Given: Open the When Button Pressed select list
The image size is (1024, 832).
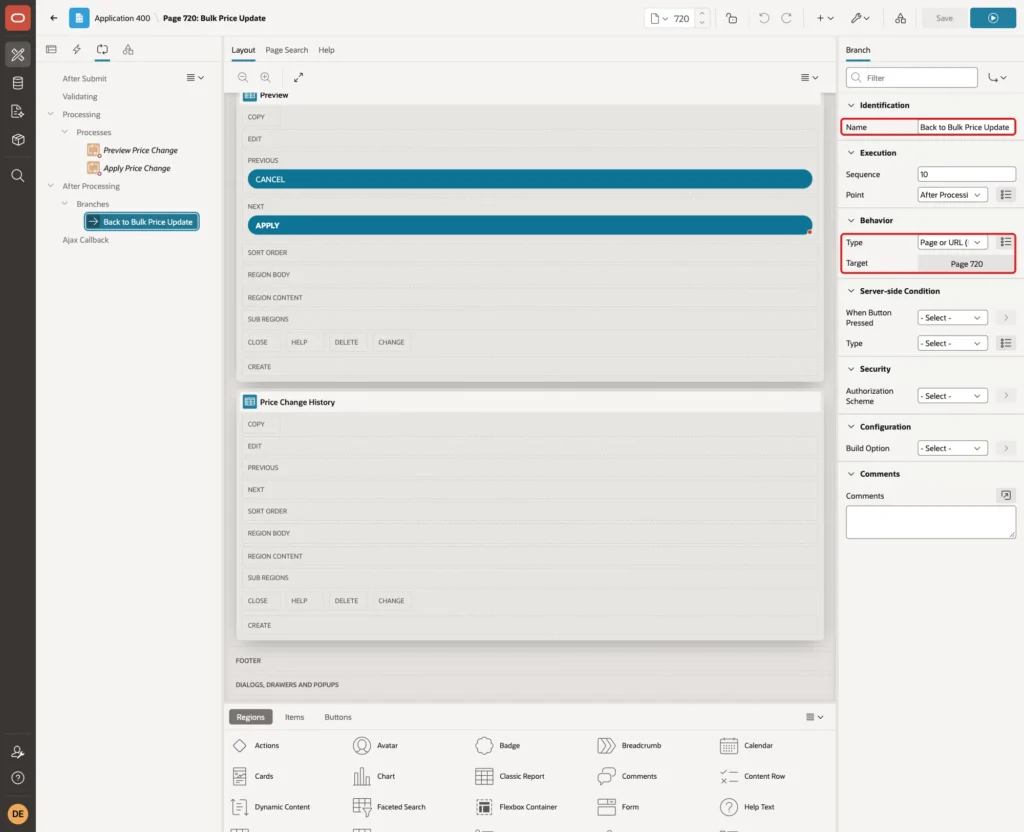Looking at the screenshot, I should [x=952, y=317].
